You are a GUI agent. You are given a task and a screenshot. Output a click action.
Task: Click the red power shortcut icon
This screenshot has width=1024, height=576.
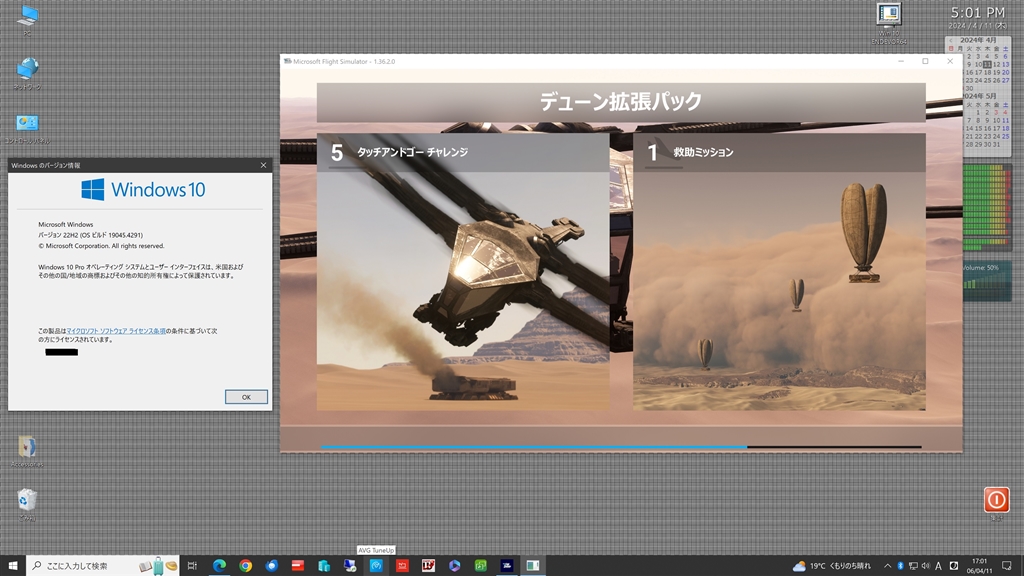click(x=995, y=499)
